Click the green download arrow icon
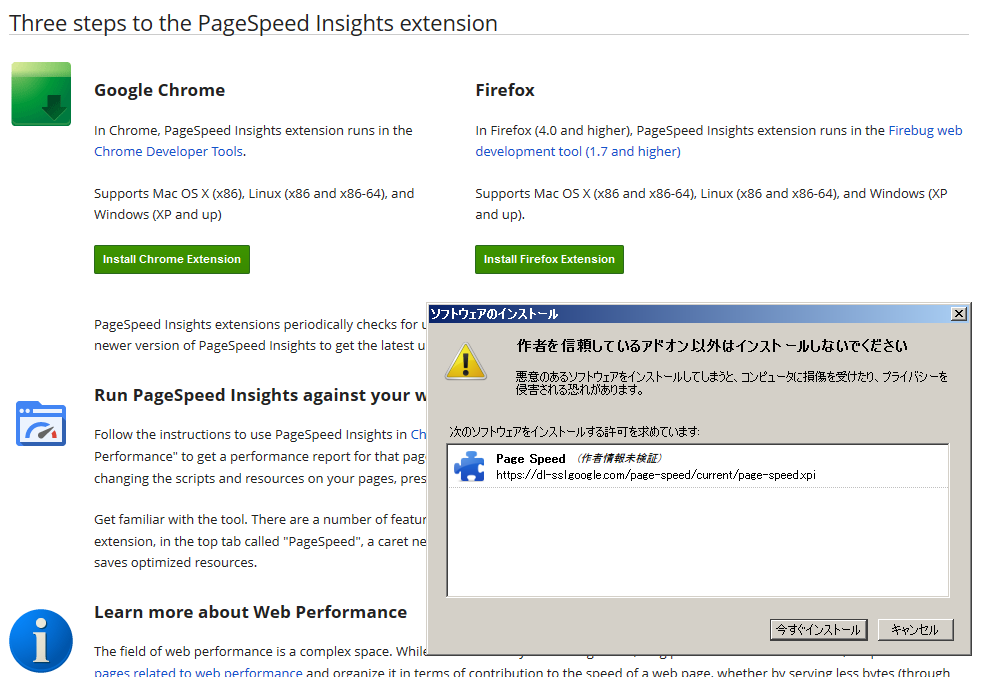Viewport: 991px width, 677px height. point(41,94)
